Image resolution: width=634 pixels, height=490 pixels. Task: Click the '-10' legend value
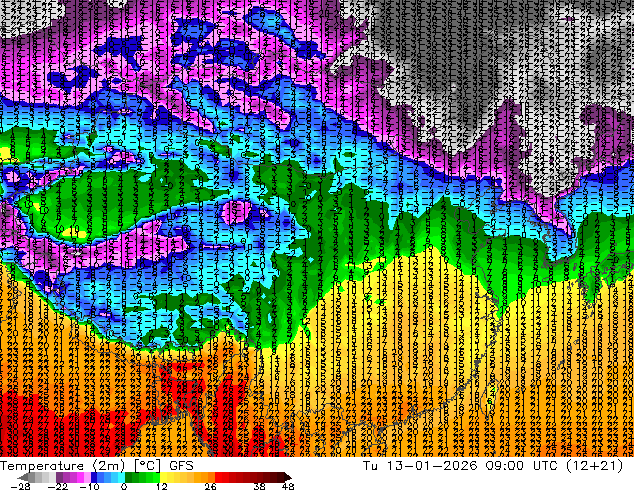point(89,486)
